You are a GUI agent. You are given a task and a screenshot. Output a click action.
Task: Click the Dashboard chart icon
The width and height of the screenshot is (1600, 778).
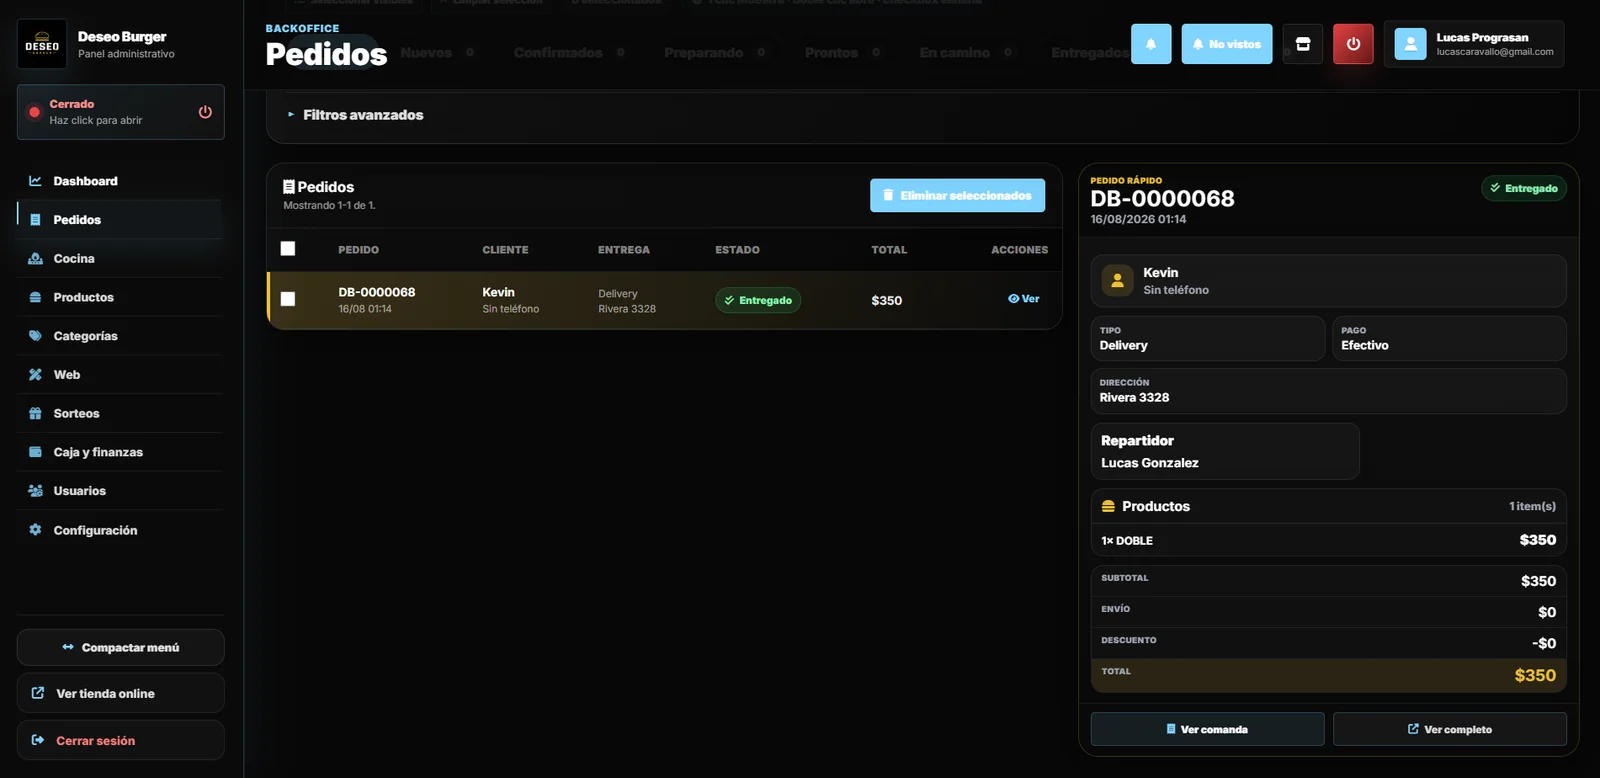[x=35, y=181]
